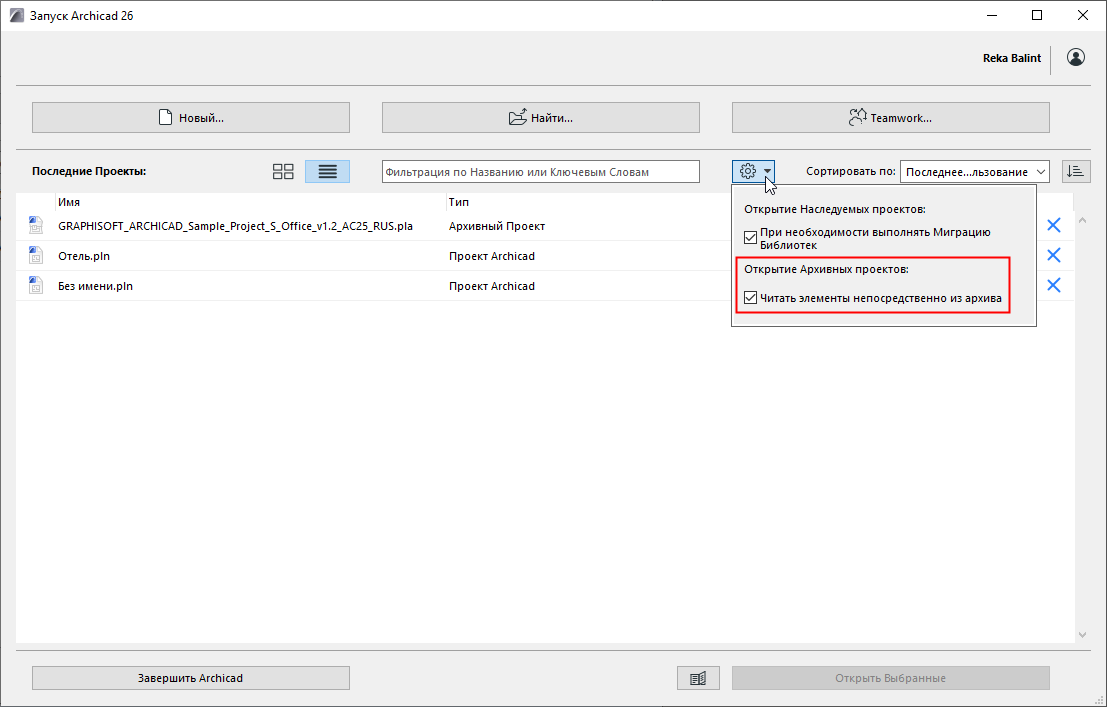Uncheck Читать элементы непосредственно из архива
This screenshot has height=707, width=1107.
click(x=750, y=297)
